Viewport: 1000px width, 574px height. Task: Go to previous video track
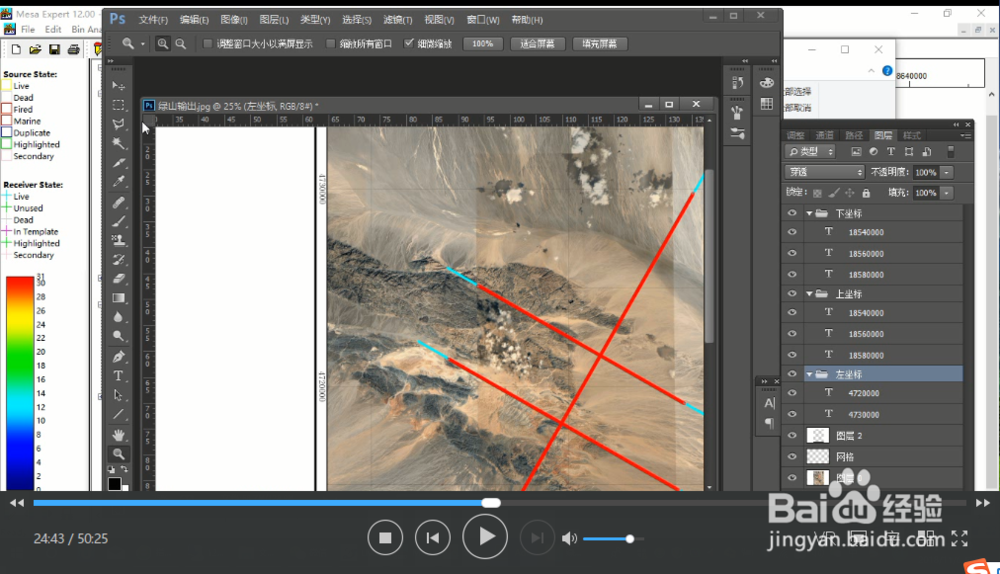point(432,538)
